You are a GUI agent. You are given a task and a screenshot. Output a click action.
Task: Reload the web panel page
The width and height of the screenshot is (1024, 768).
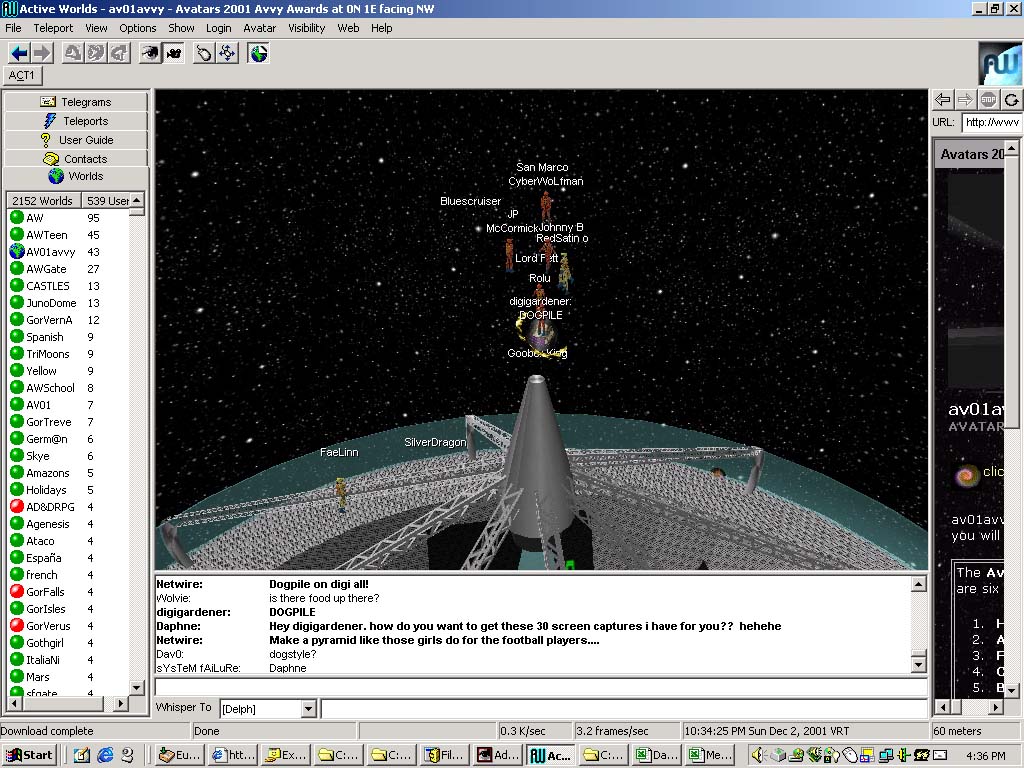point(1012,99)
